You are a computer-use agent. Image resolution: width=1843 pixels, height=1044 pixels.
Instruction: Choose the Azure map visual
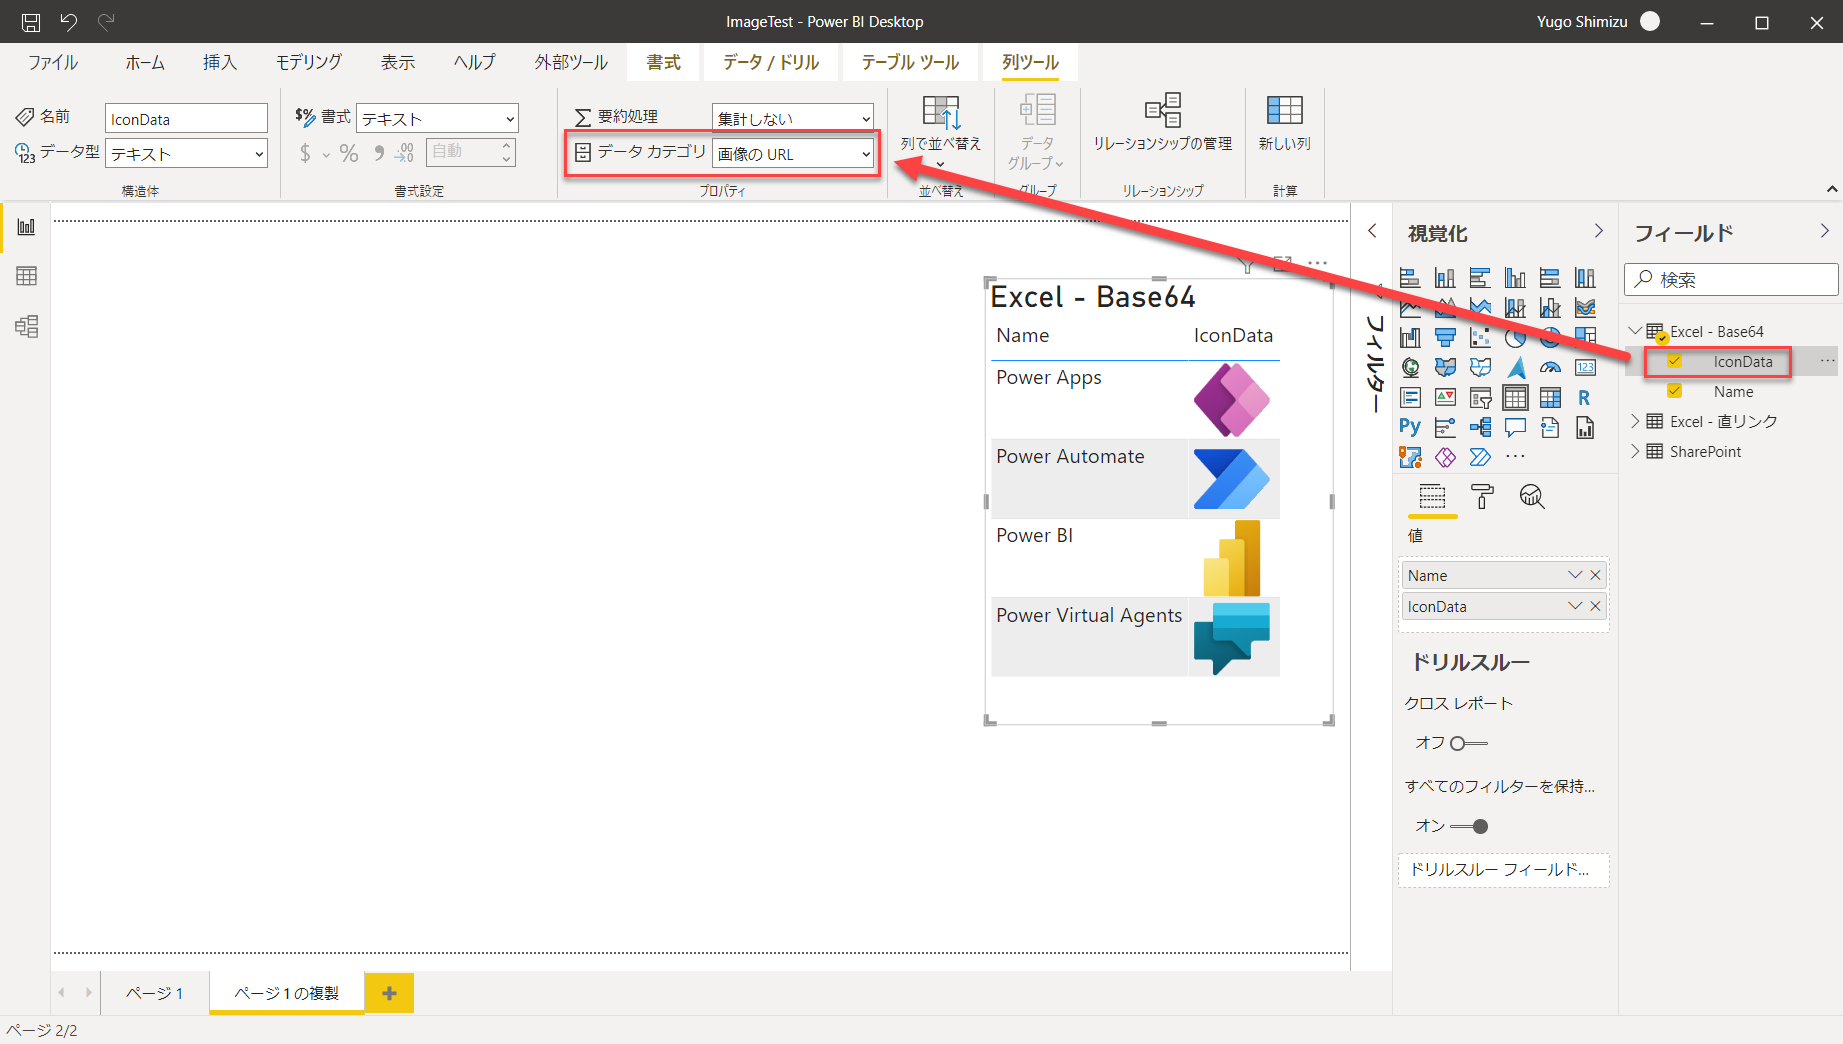1515,368
